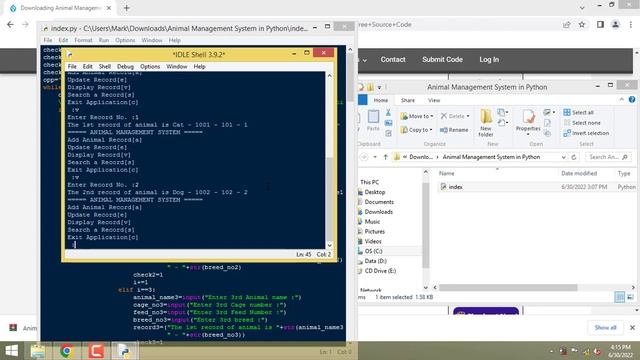The width and height of the screenshot is (640, 360).
Task: Close Chrome downloads bar
Action: 632,328
